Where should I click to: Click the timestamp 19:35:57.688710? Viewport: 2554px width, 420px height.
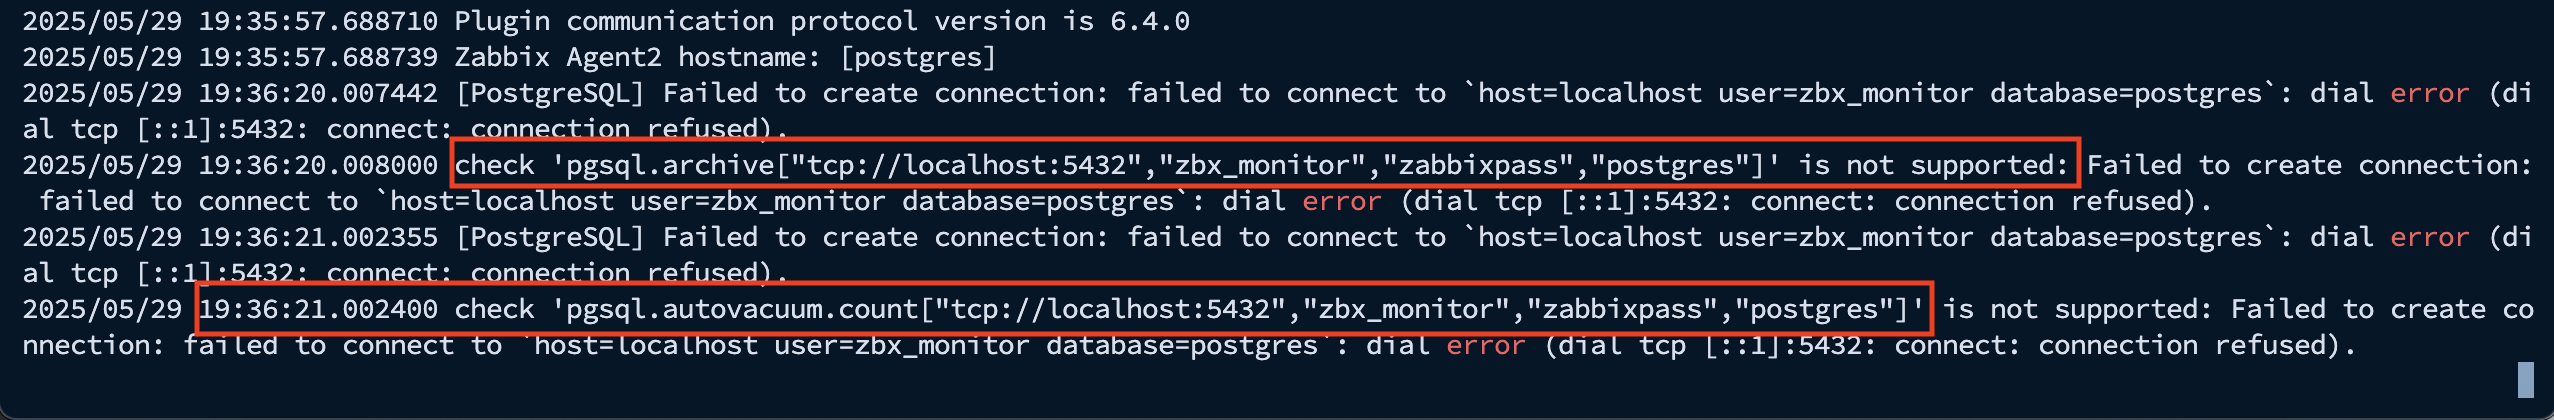coord(318,21)
